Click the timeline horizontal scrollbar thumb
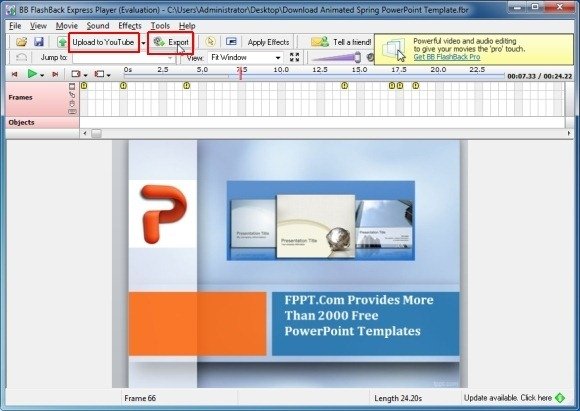 pyautogui.click(x=96, y=133)
